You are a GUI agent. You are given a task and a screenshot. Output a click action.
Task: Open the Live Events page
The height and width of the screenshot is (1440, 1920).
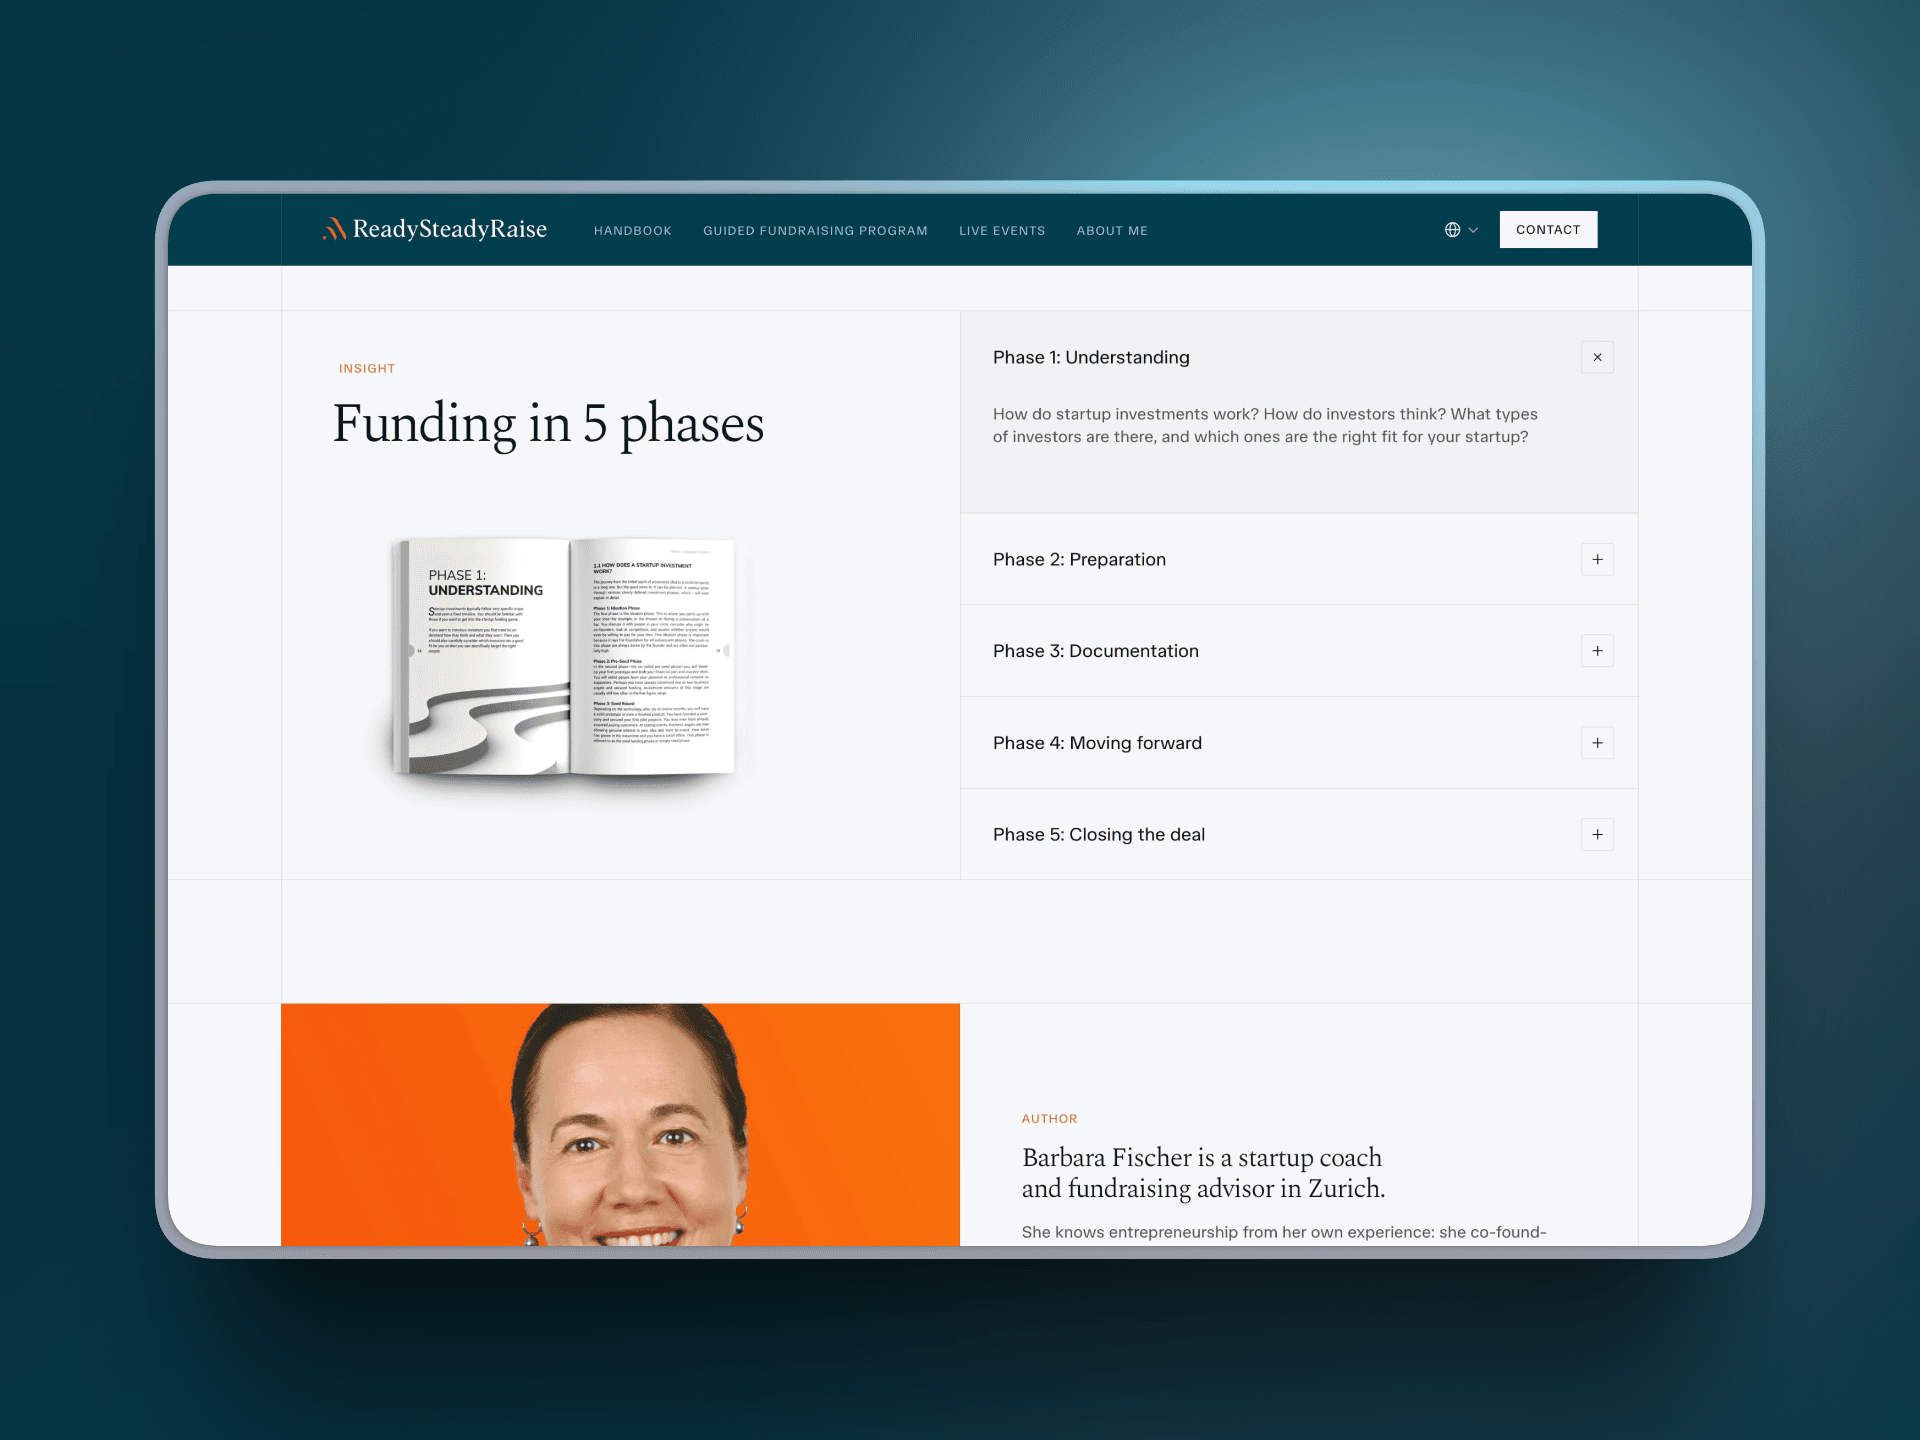point(1002,231)
